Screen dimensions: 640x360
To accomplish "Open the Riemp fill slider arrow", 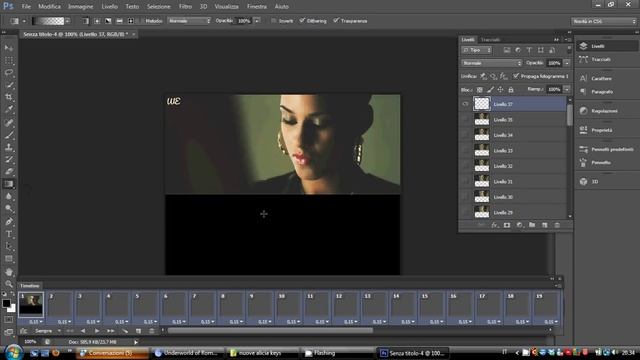I will [567, 89].
